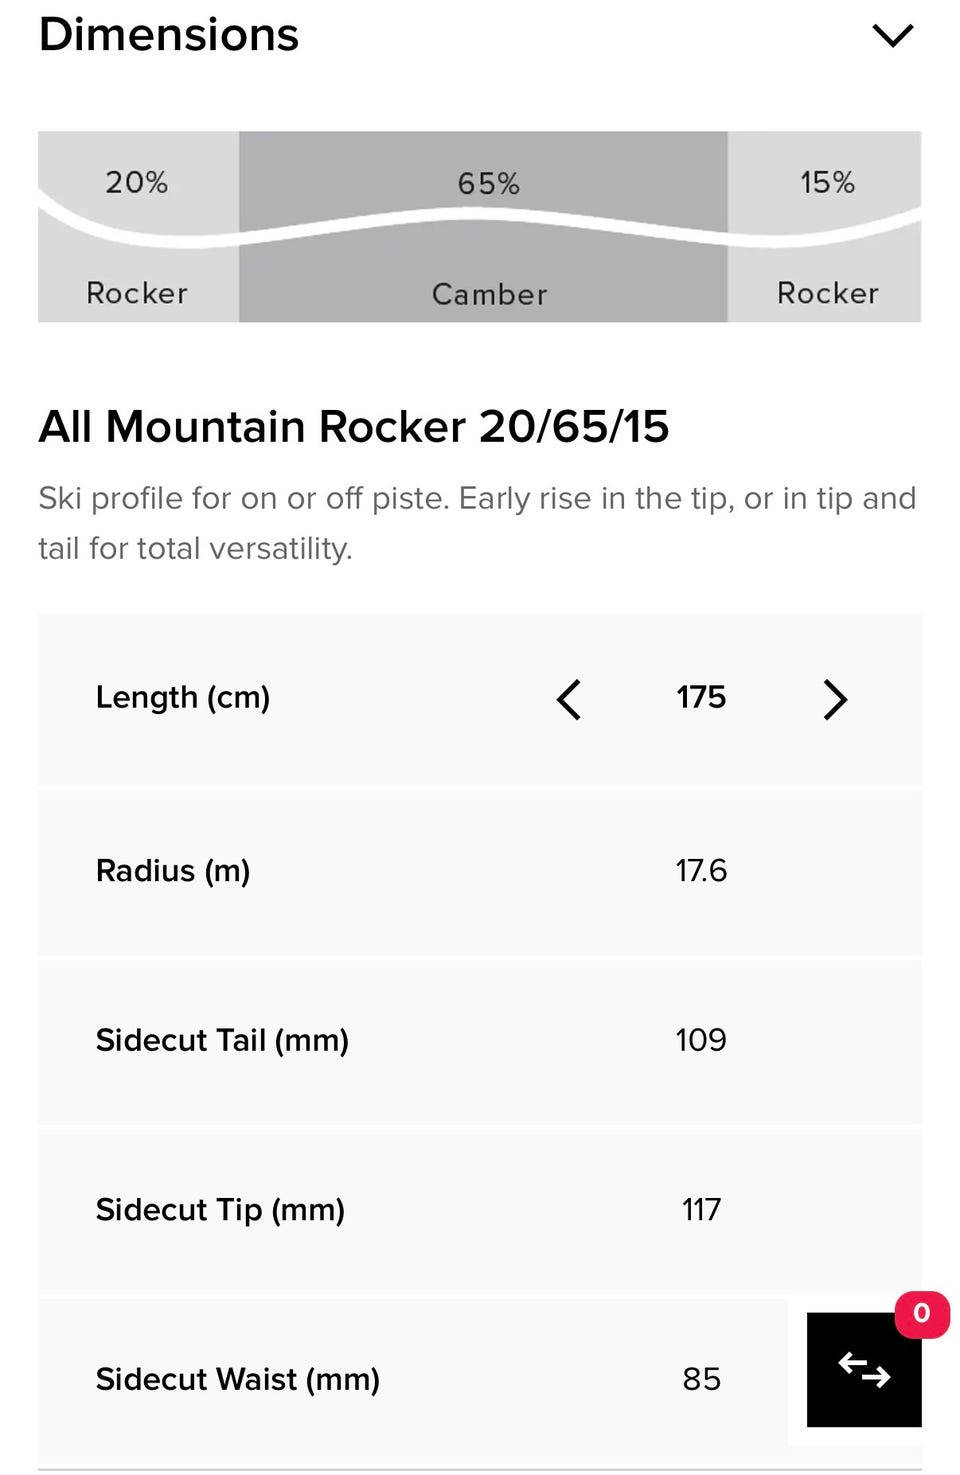Collapse the Dimensions section chevron
960x1475 pixels.
point(892,36)
